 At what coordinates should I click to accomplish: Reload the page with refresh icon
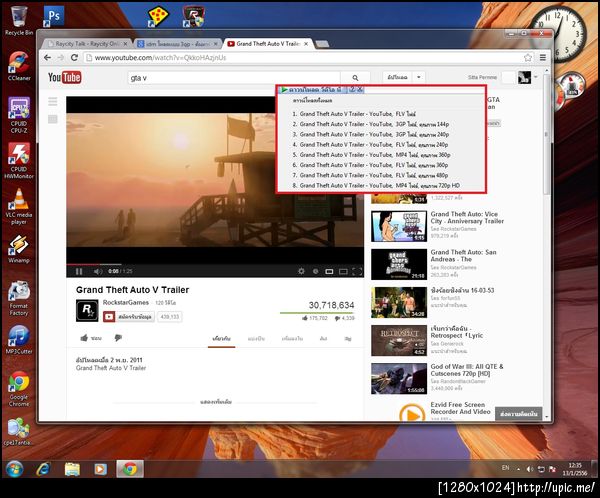[75, 57]
